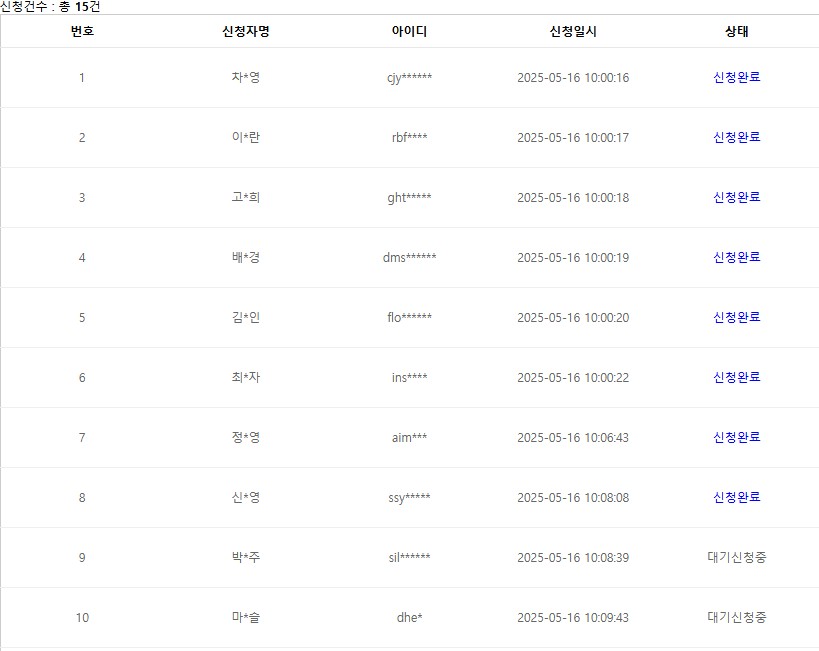
Task: Click 대기신청중 status for 박*주
Action: click(736, 557)
